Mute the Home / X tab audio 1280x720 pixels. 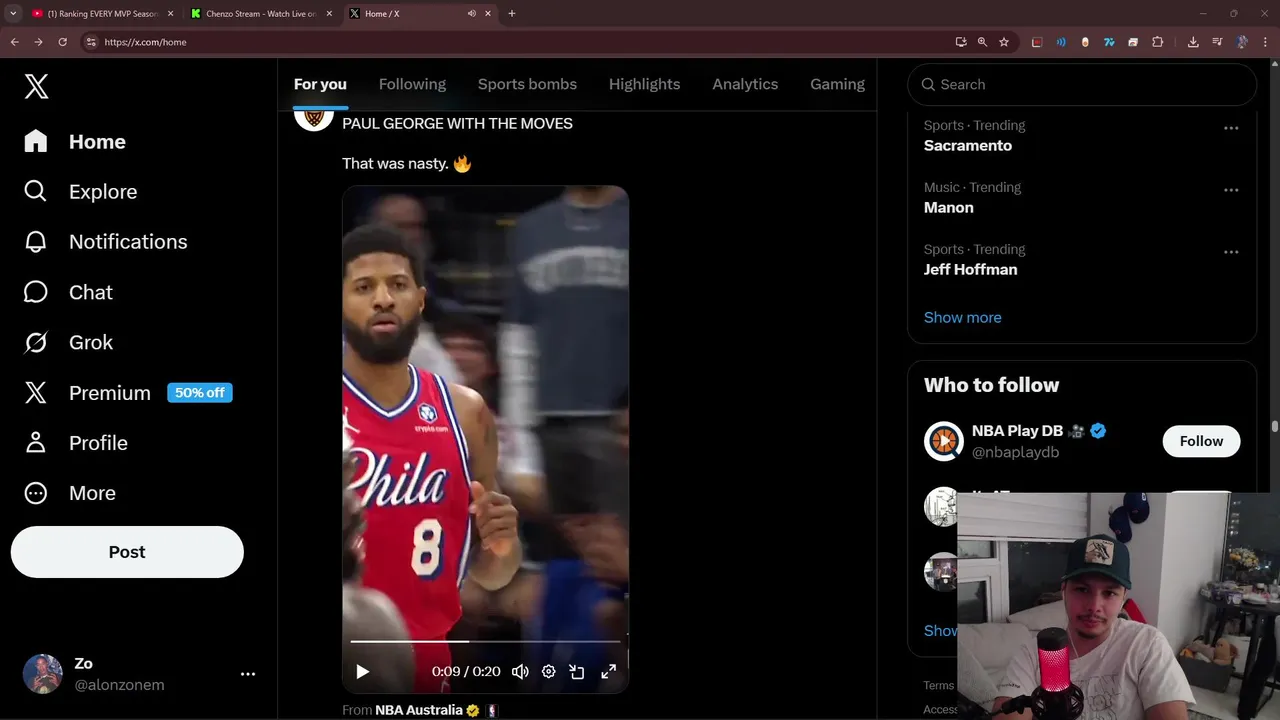471,14
